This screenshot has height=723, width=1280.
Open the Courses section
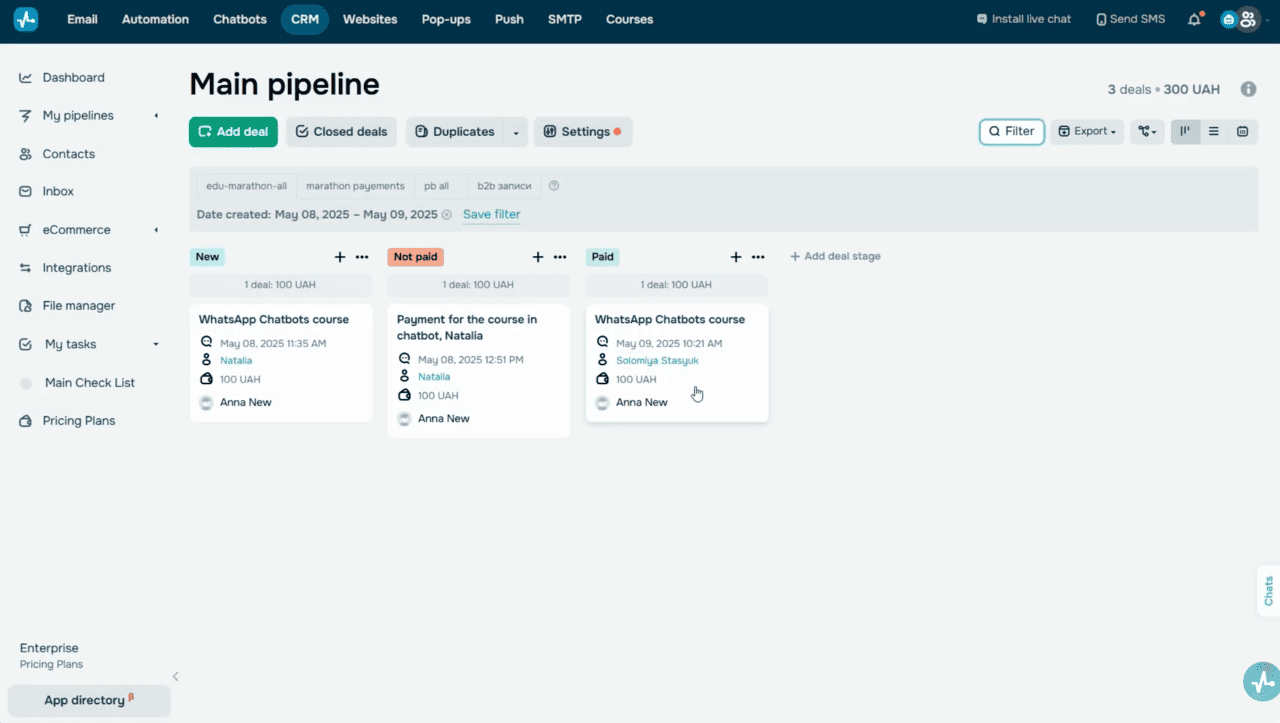[630, 19]
